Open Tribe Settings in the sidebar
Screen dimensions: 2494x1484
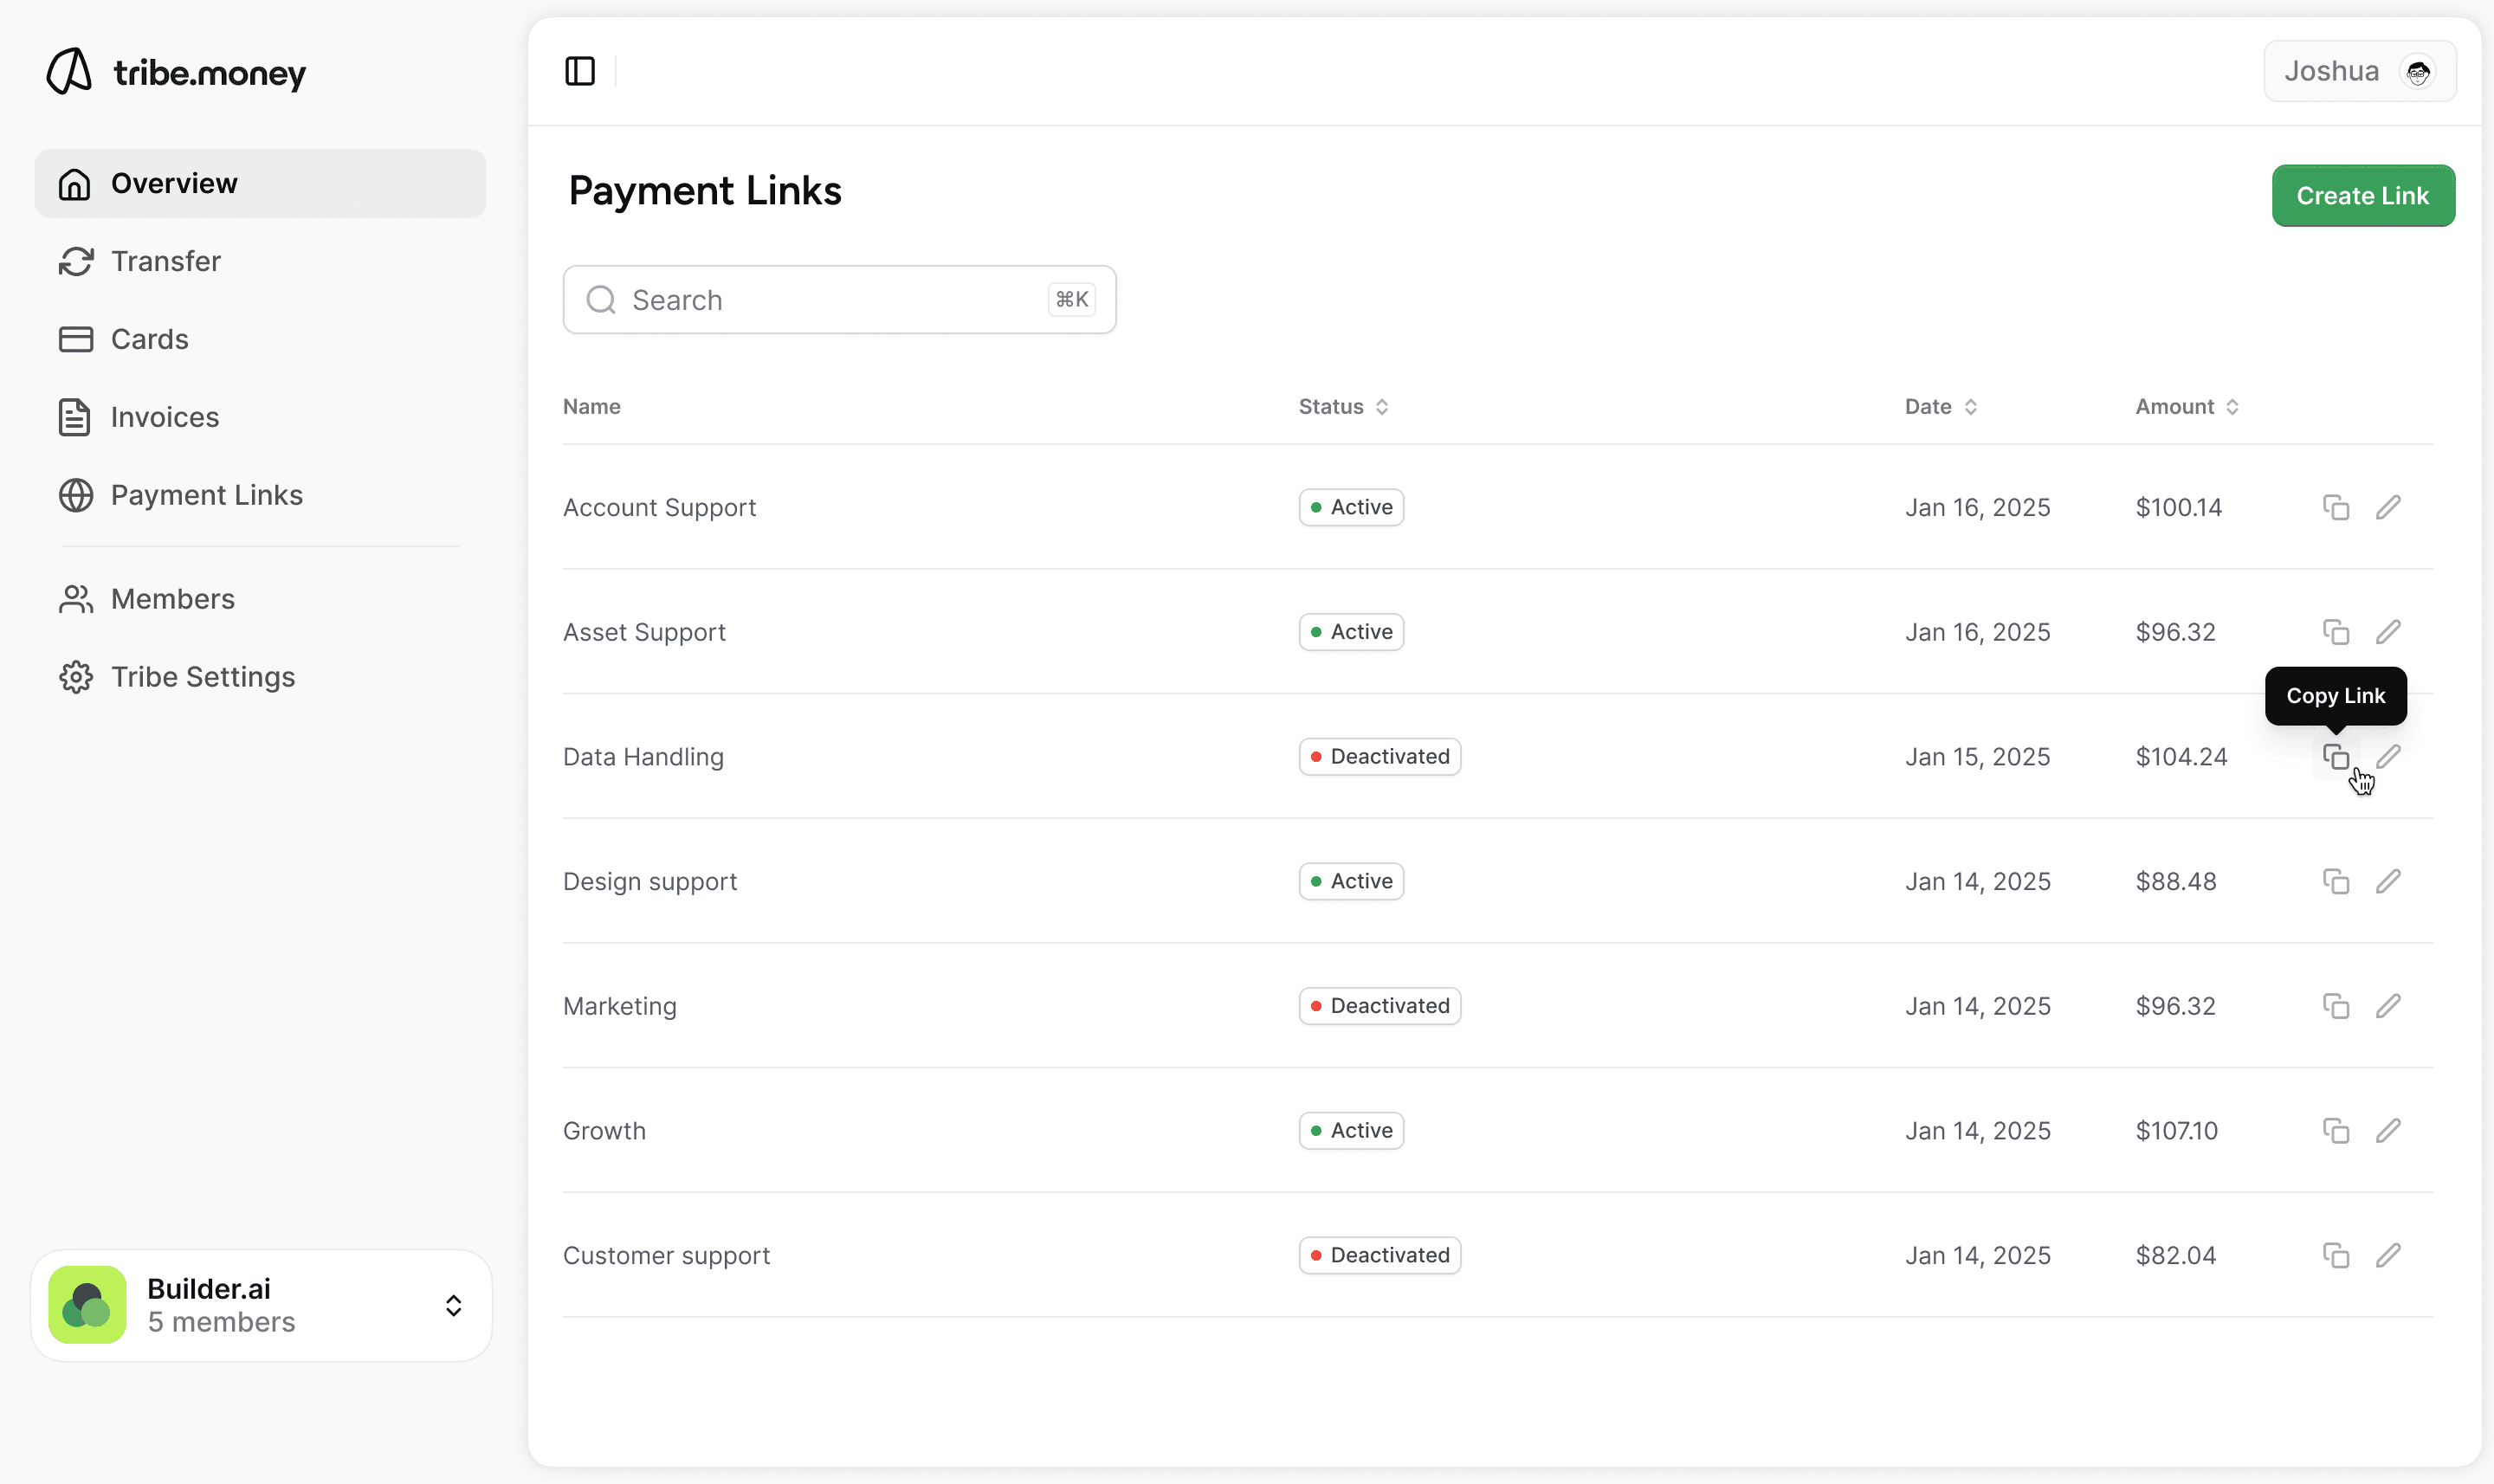(x=202, y=677)
